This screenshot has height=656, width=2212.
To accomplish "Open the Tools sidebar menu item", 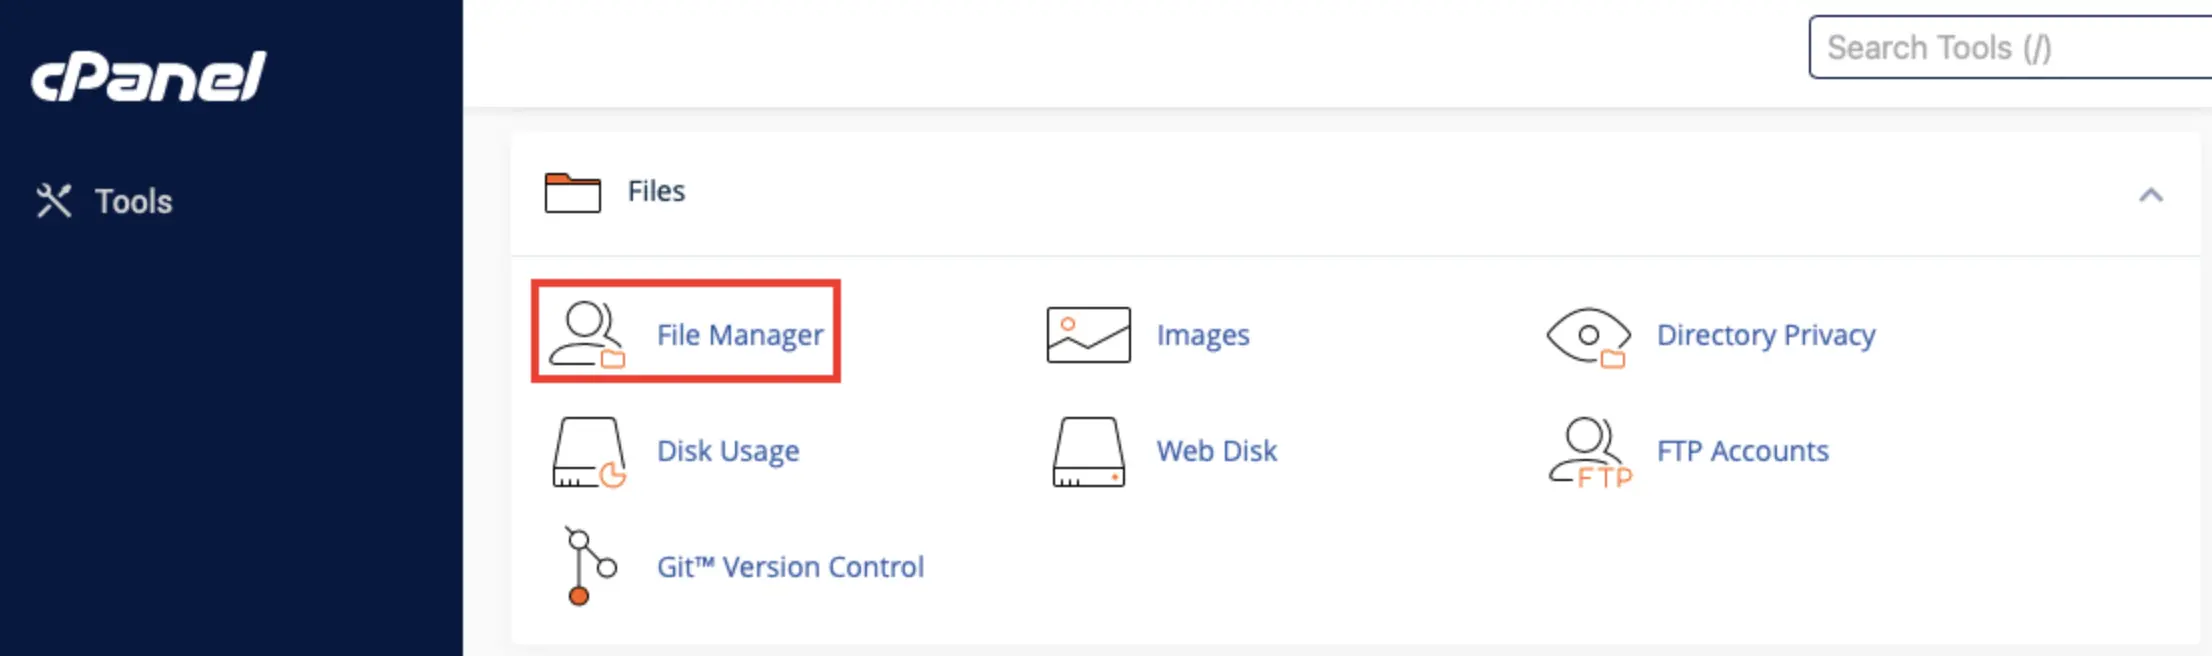I will pos(104,201).
